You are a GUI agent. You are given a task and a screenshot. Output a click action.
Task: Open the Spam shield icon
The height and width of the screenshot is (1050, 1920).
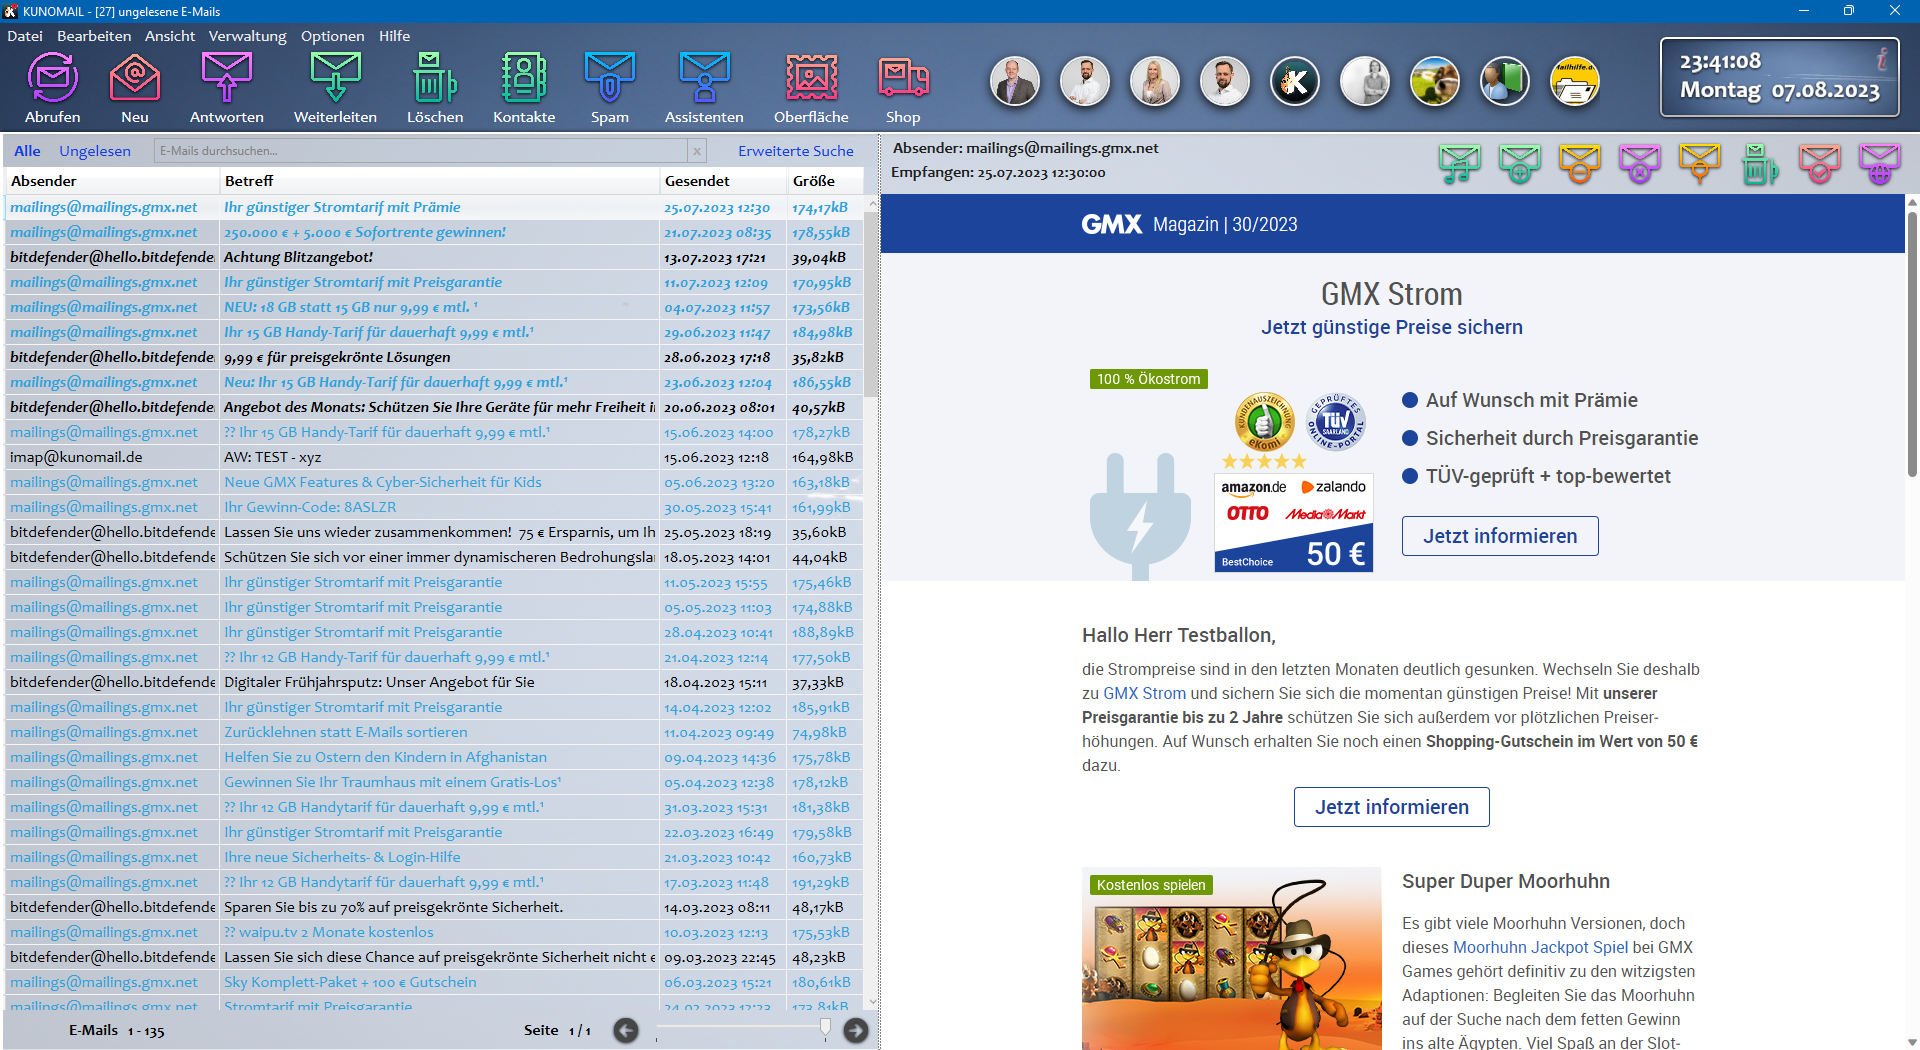pos(610,78)
